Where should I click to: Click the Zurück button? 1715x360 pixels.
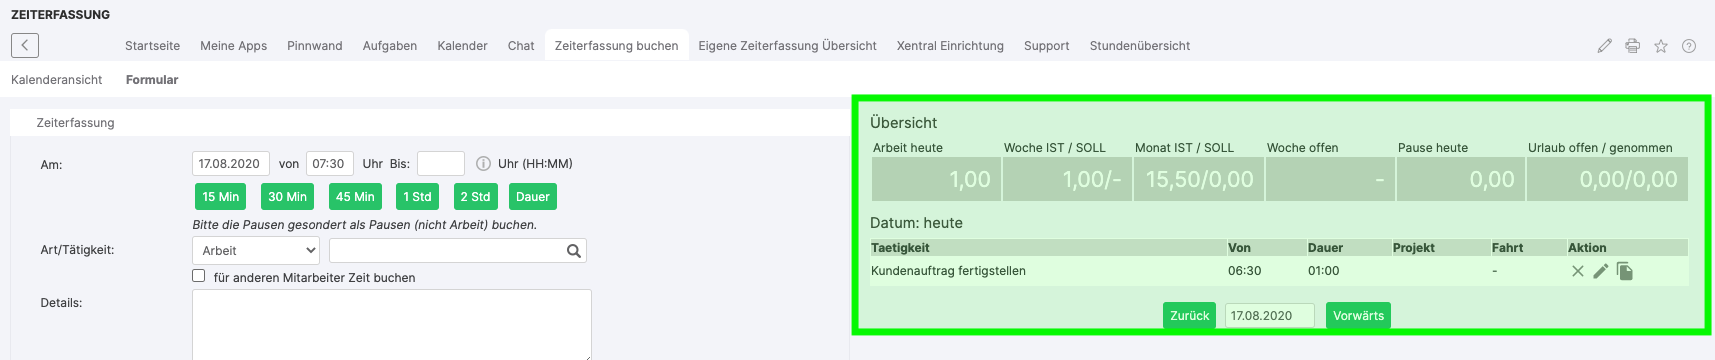pos(1189,316)
